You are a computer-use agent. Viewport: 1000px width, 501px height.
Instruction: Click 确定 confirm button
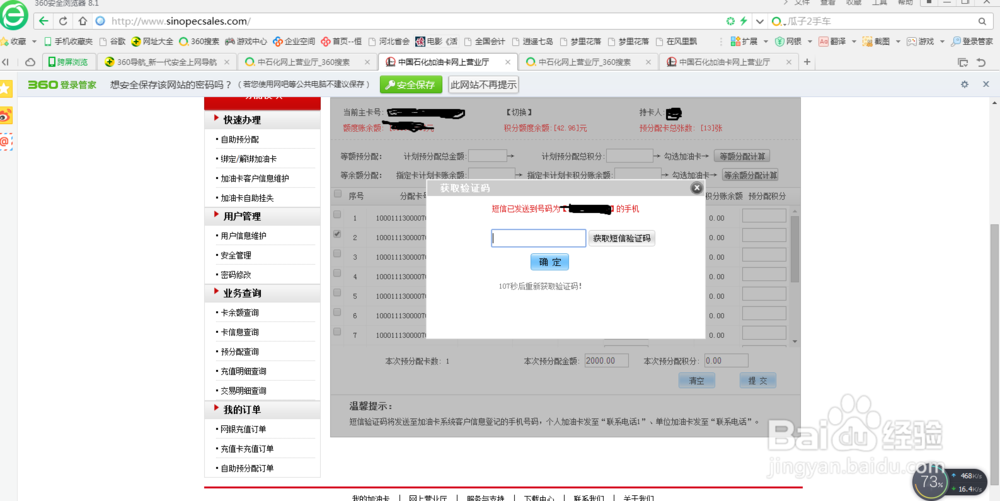[550, 262]
